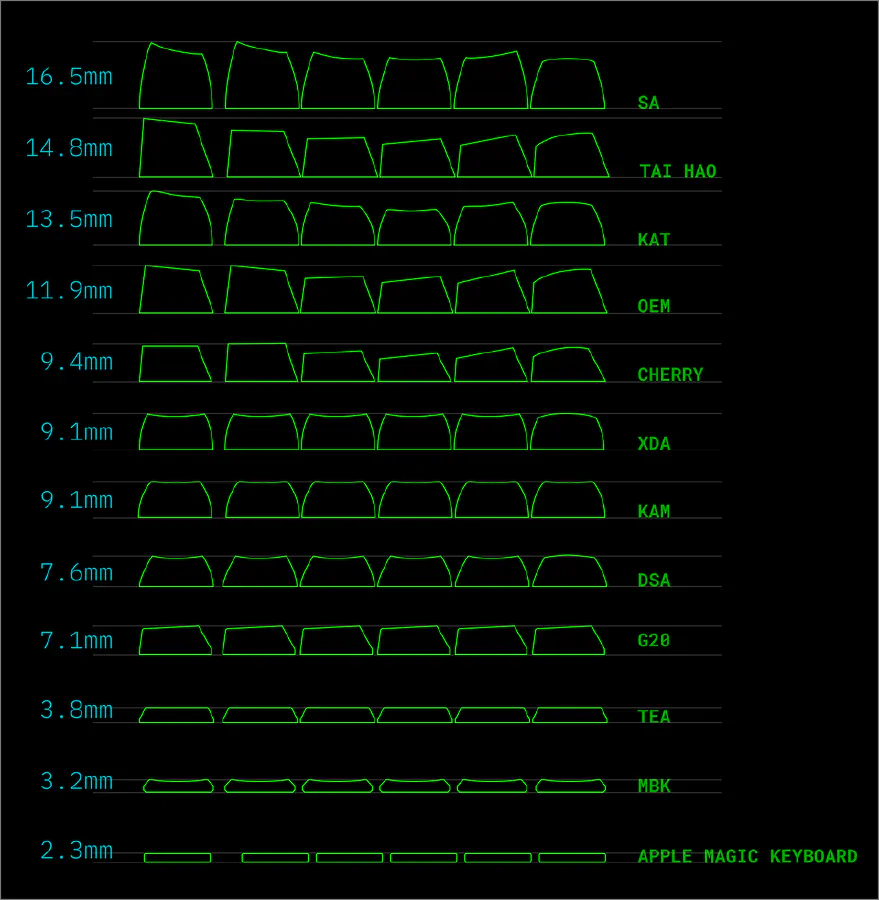The image size is (879, 900).
Task: Click the CHERRY profile keycap shape
Action: pos(175,360)
